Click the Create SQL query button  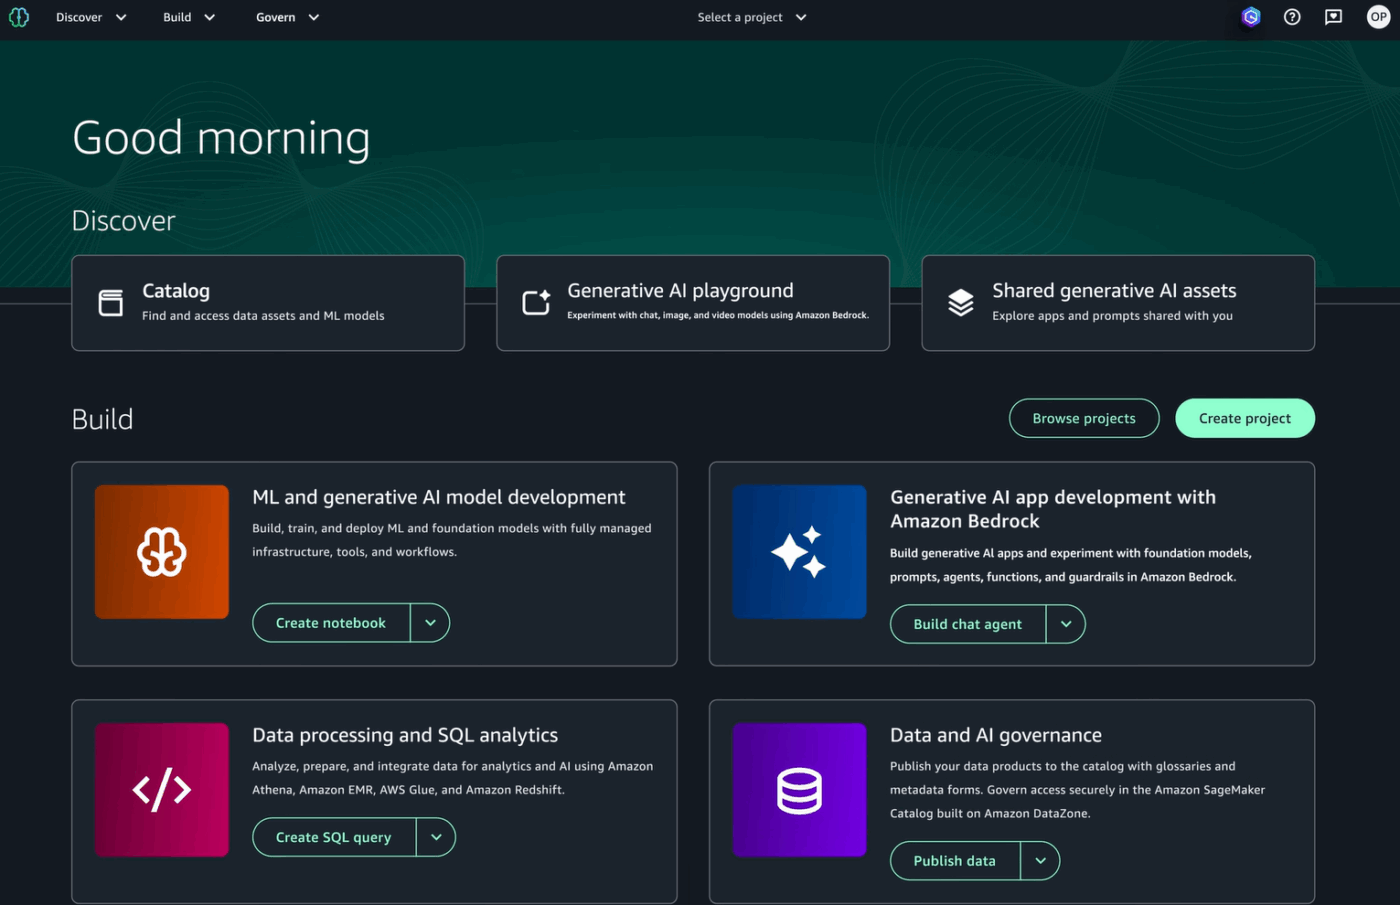[x=334, y=837]
